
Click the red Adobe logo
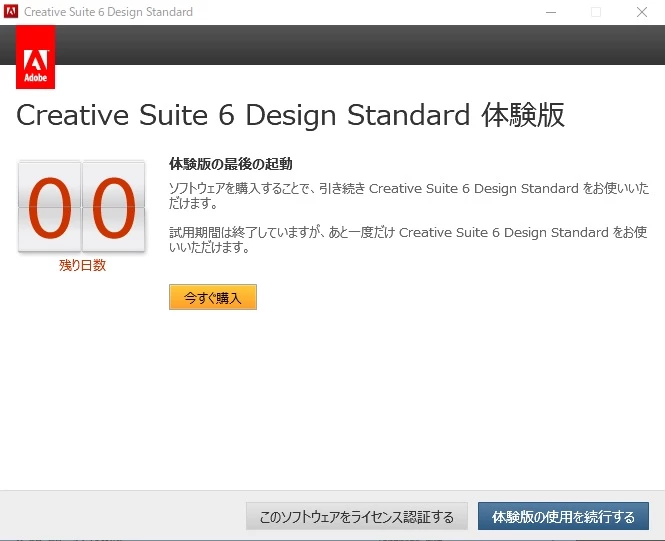tap(36, 57)
